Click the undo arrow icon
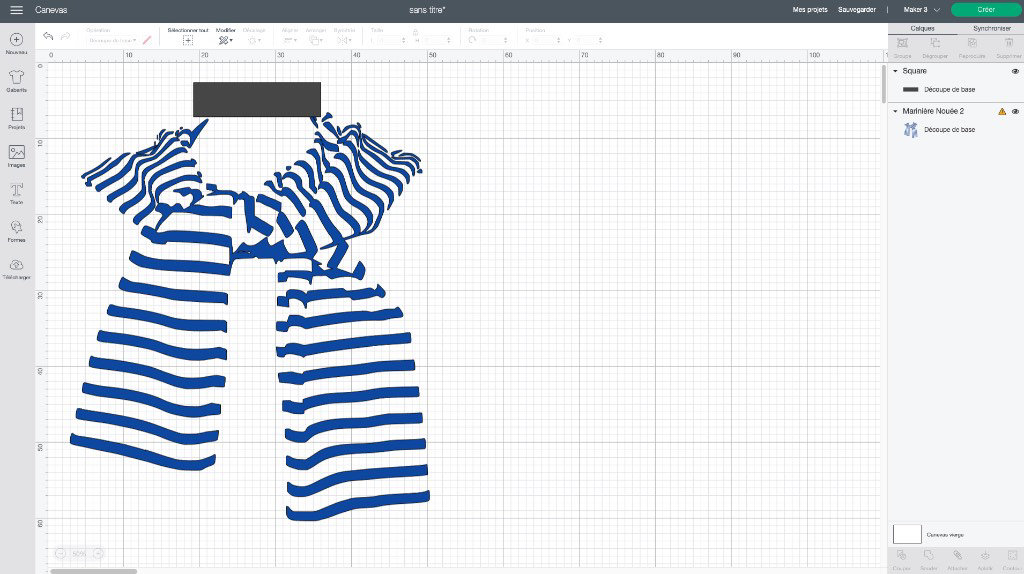Image resolution: width=1024 pixels, height=574 pixels. click(x=48, y=36)
